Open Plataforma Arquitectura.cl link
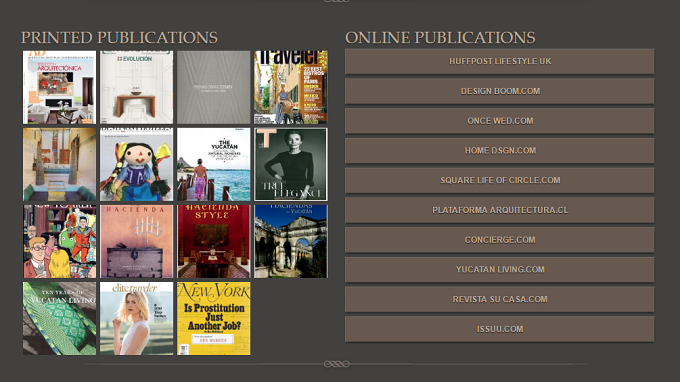680x382 pixels. (x=500, y=210)
